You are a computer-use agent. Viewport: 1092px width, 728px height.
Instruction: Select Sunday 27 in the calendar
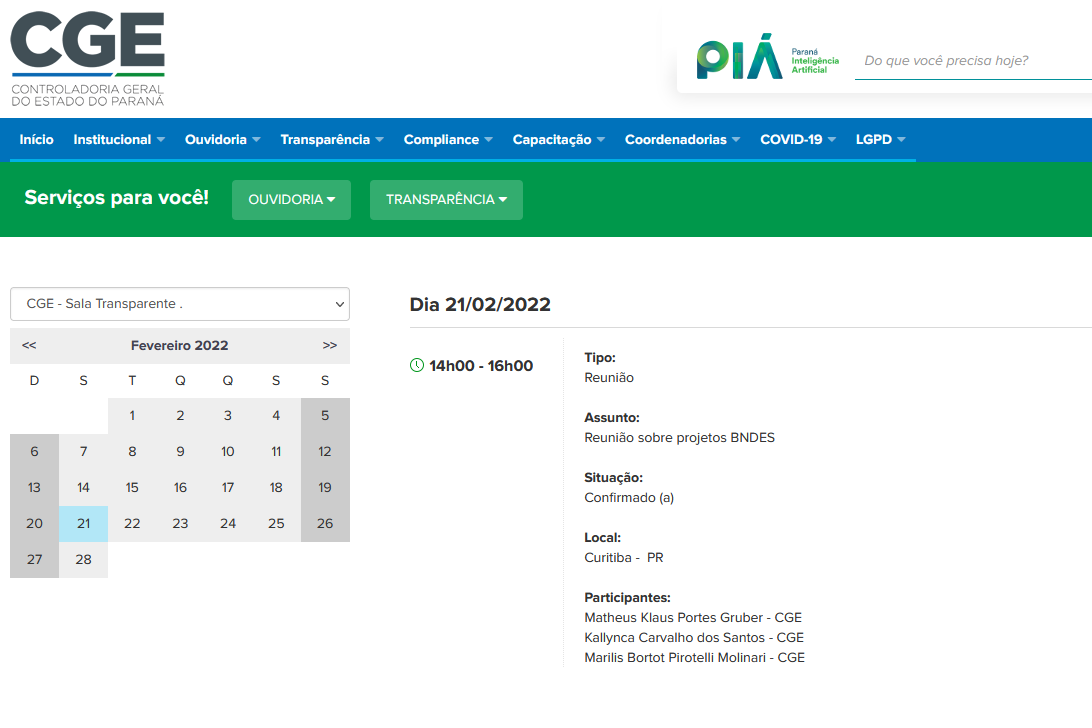(34, 560)
